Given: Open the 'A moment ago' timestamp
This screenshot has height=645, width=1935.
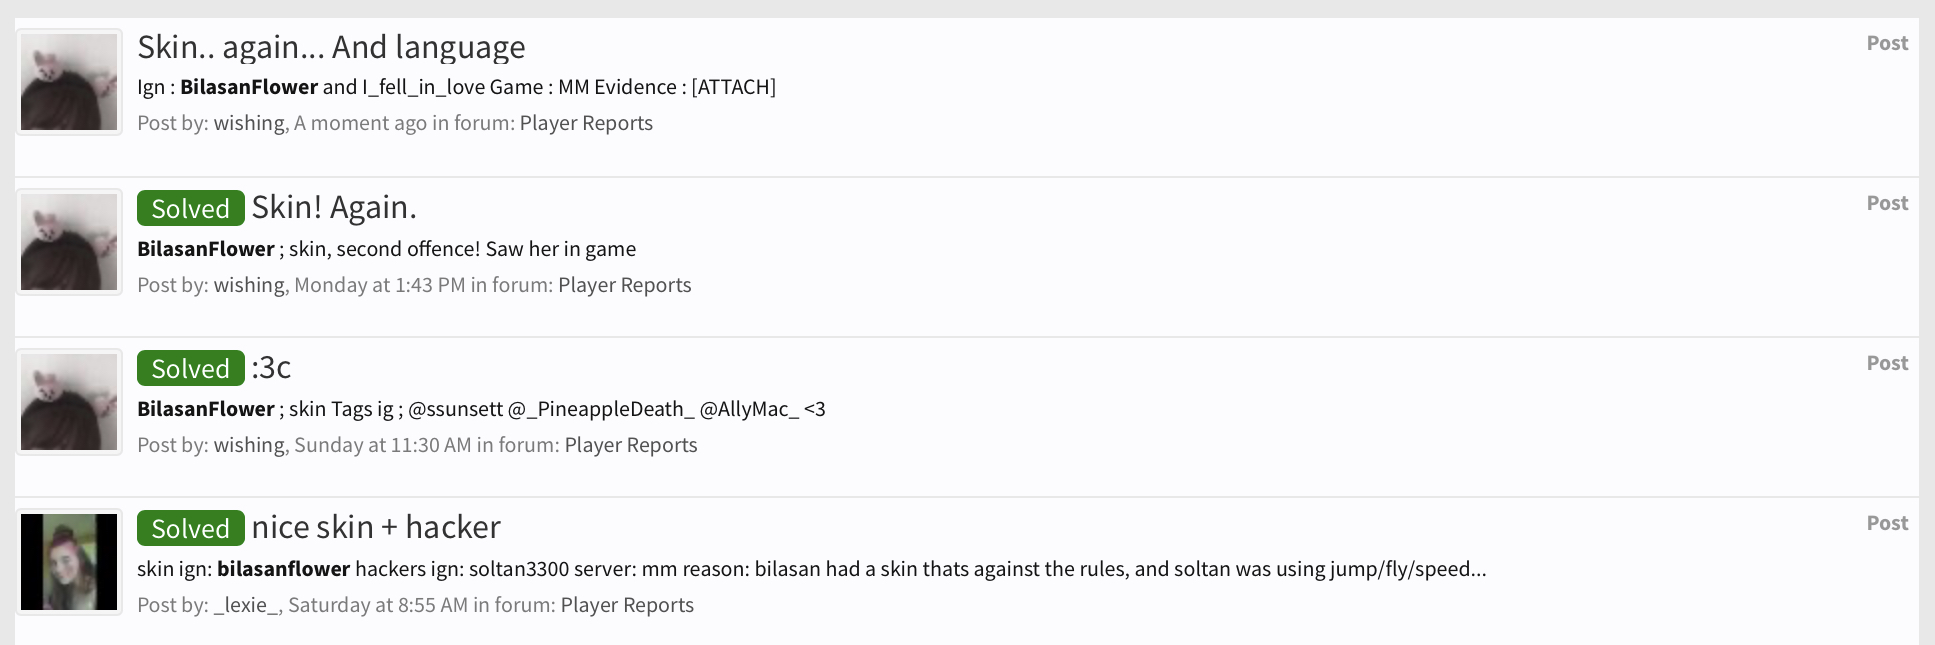Looking at the screenshot, I should (360, 123).
